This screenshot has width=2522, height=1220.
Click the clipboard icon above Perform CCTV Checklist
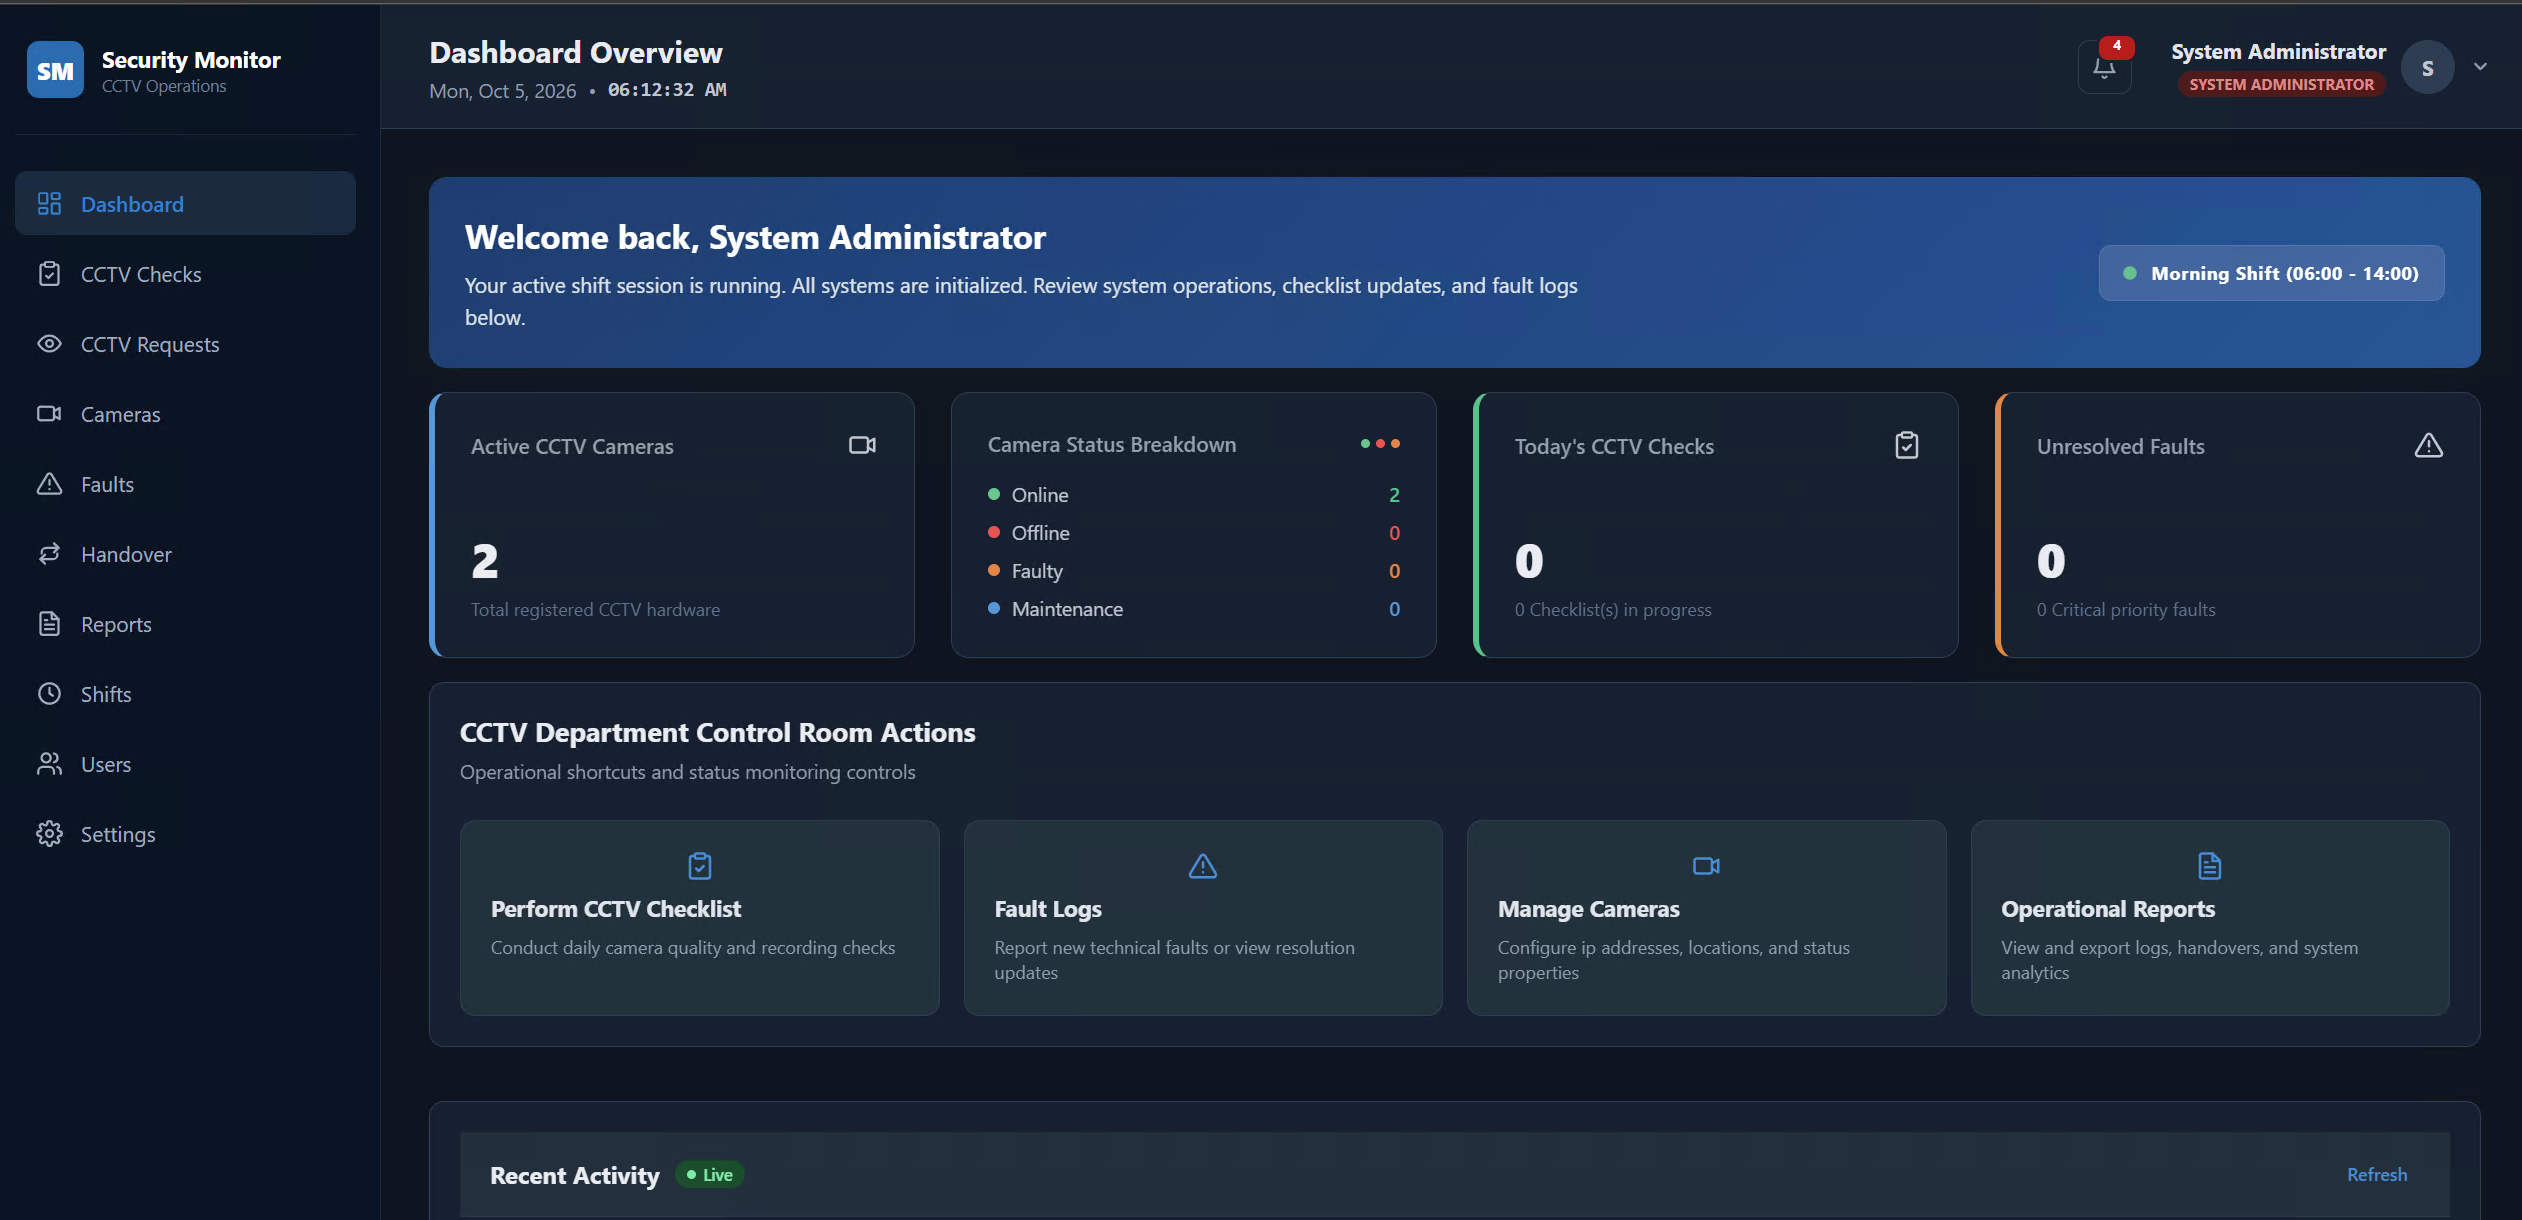pos(700,866)
